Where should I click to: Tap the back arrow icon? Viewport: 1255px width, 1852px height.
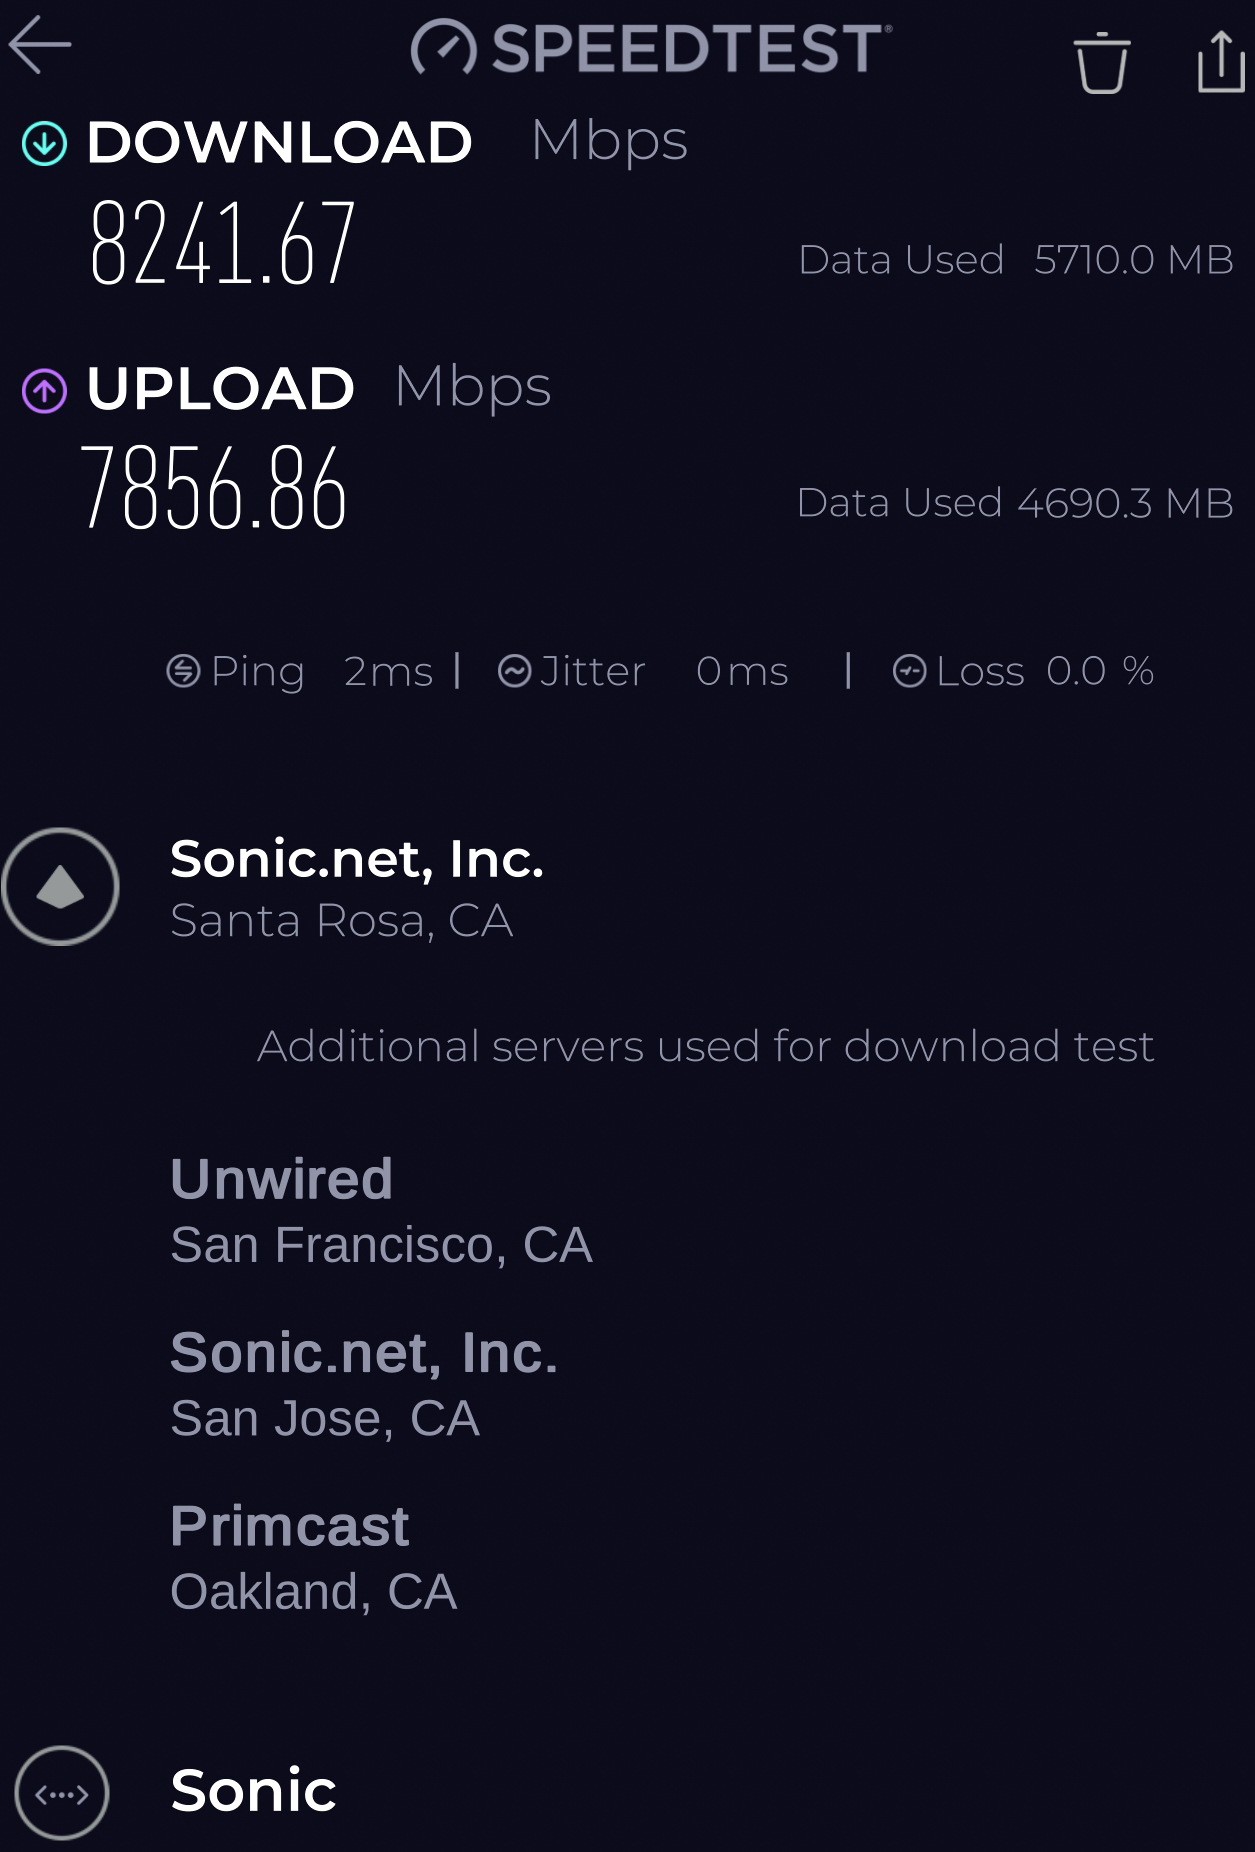pyautogui.click(x=40, y=45)
